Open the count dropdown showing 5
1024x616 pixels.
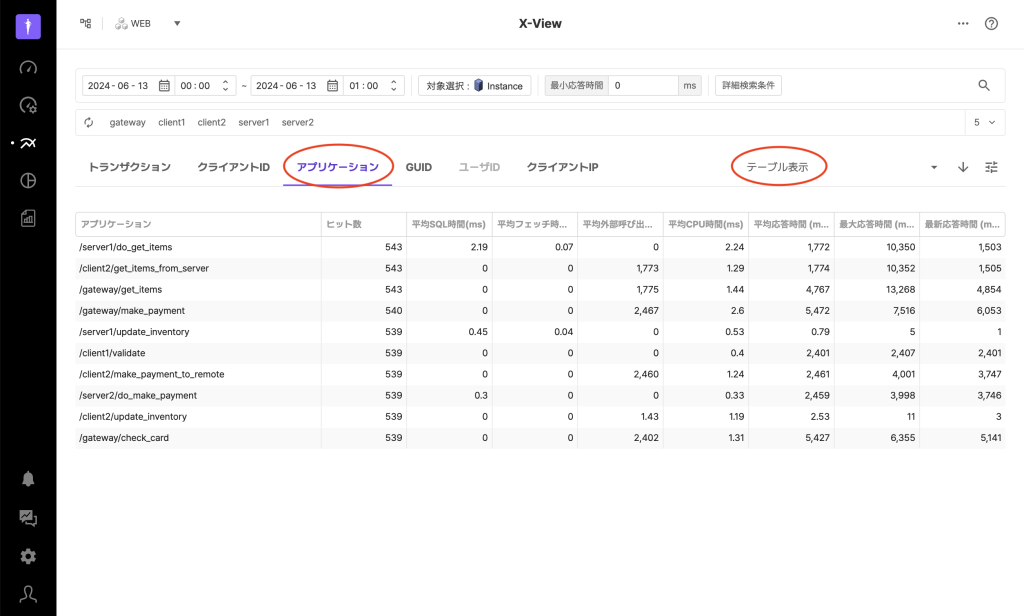984,122
